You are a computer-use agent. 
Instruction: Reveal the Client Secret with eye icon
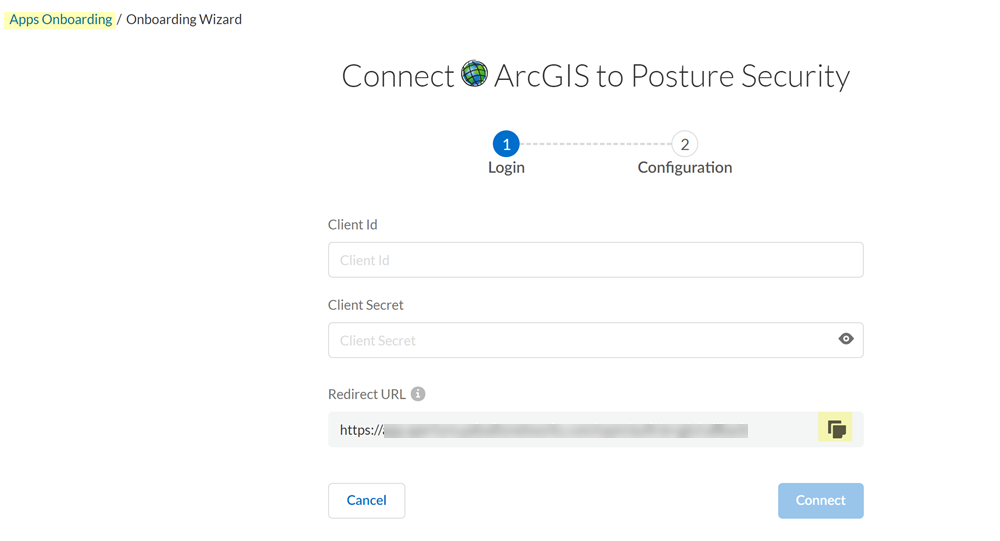[x=846, y=339]
